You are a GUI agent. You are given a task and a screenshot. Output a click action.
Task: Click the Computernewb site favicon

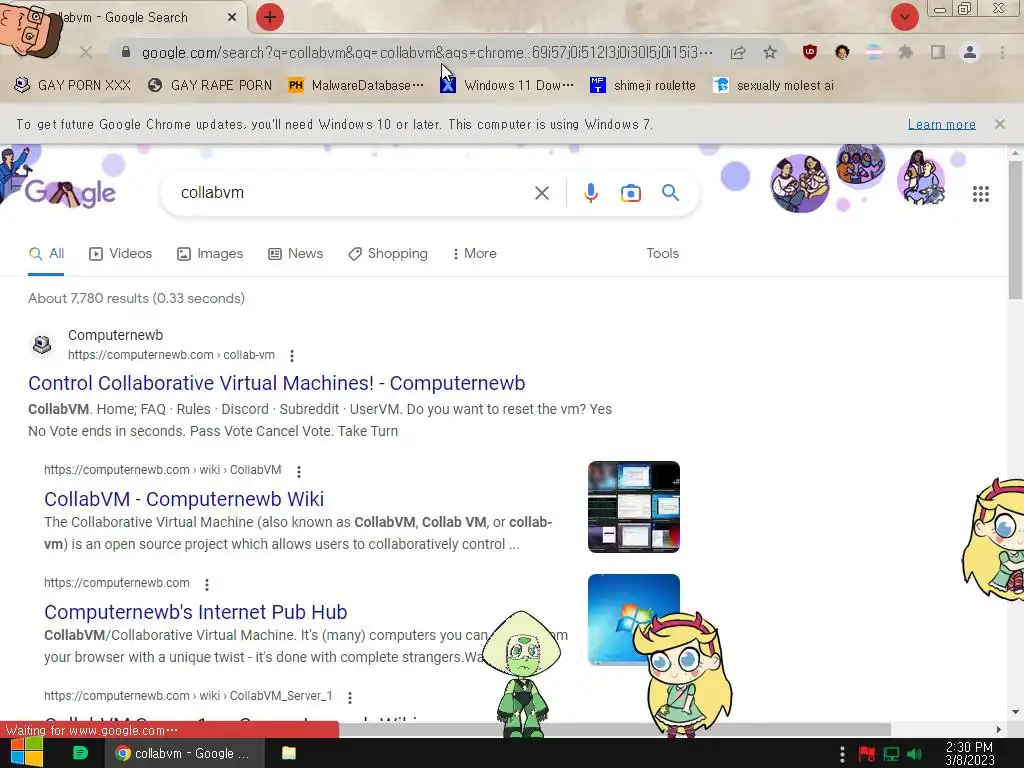(x=42, y=344)
